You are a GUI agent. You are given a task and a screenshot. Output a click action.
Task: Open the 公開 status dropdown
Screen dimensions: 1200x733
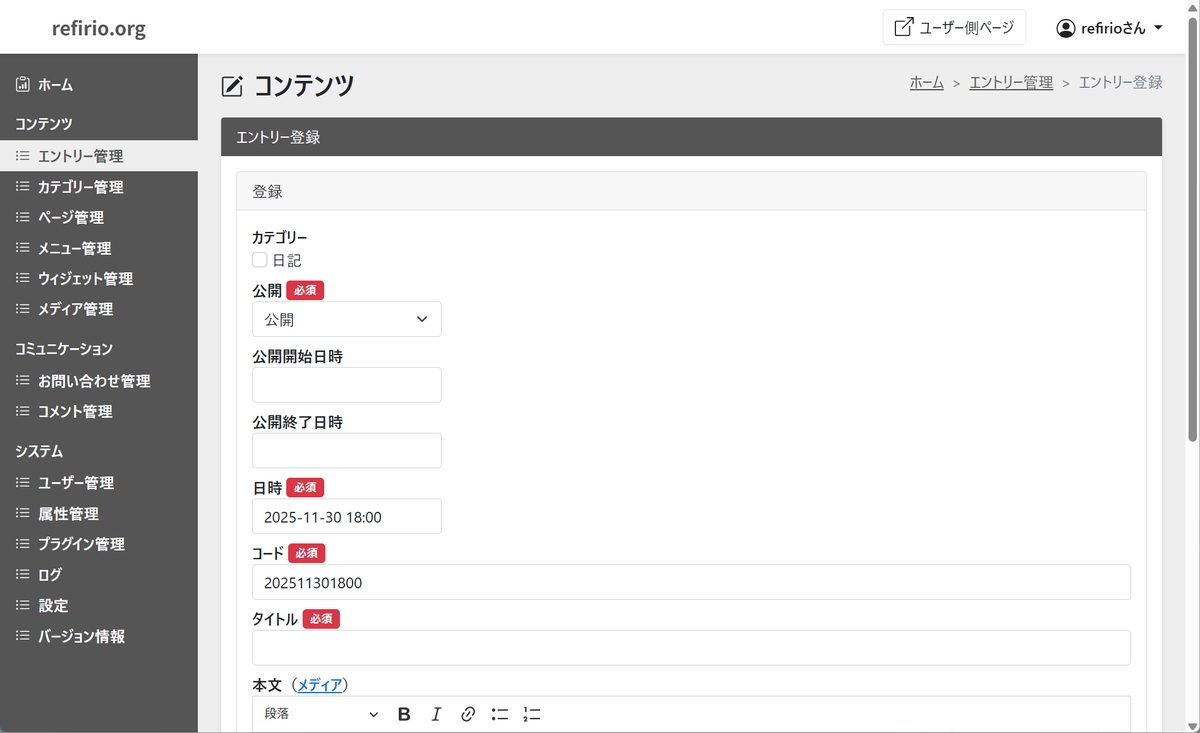coord(347,319)
